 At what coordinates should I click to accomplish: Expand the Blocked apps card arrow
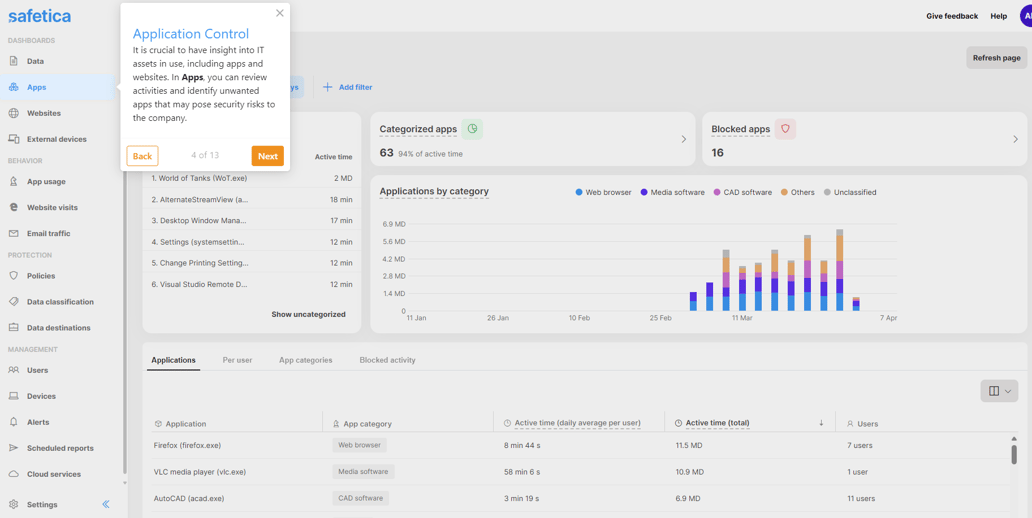point(1016,140)
